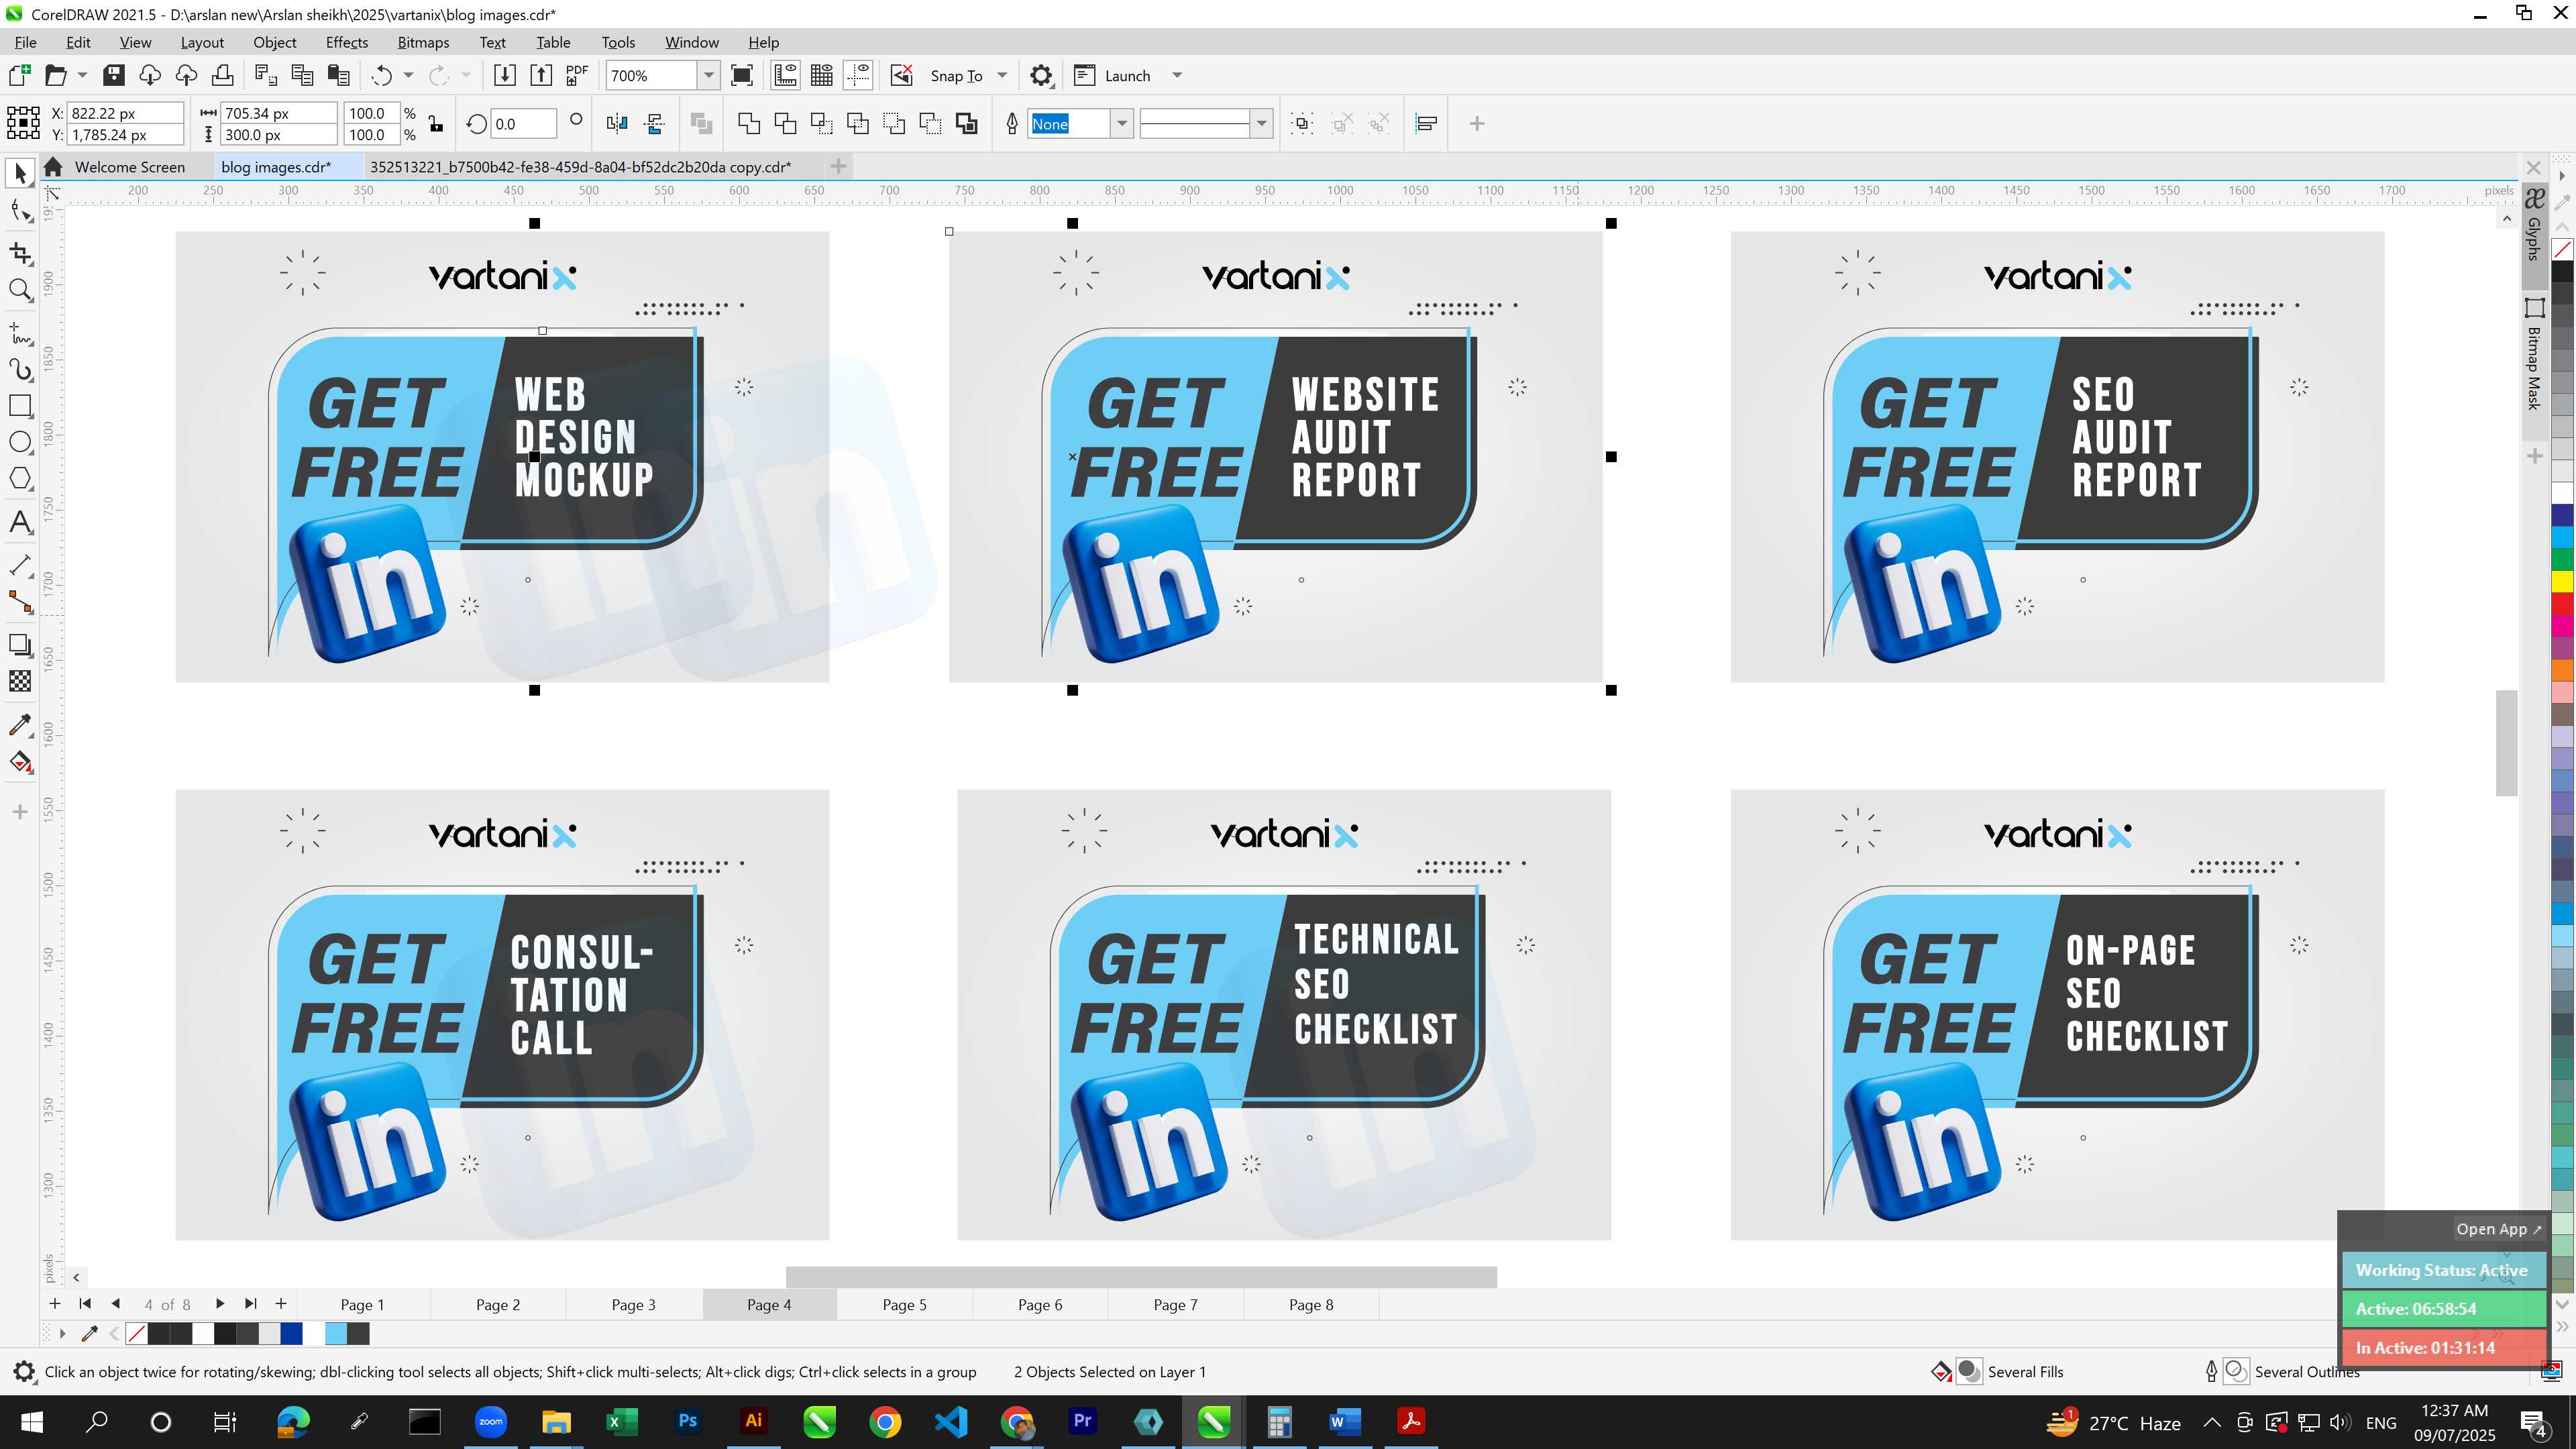
Task: Expand the Launch dropdown arrow
Action: [x=1177, y=75]
